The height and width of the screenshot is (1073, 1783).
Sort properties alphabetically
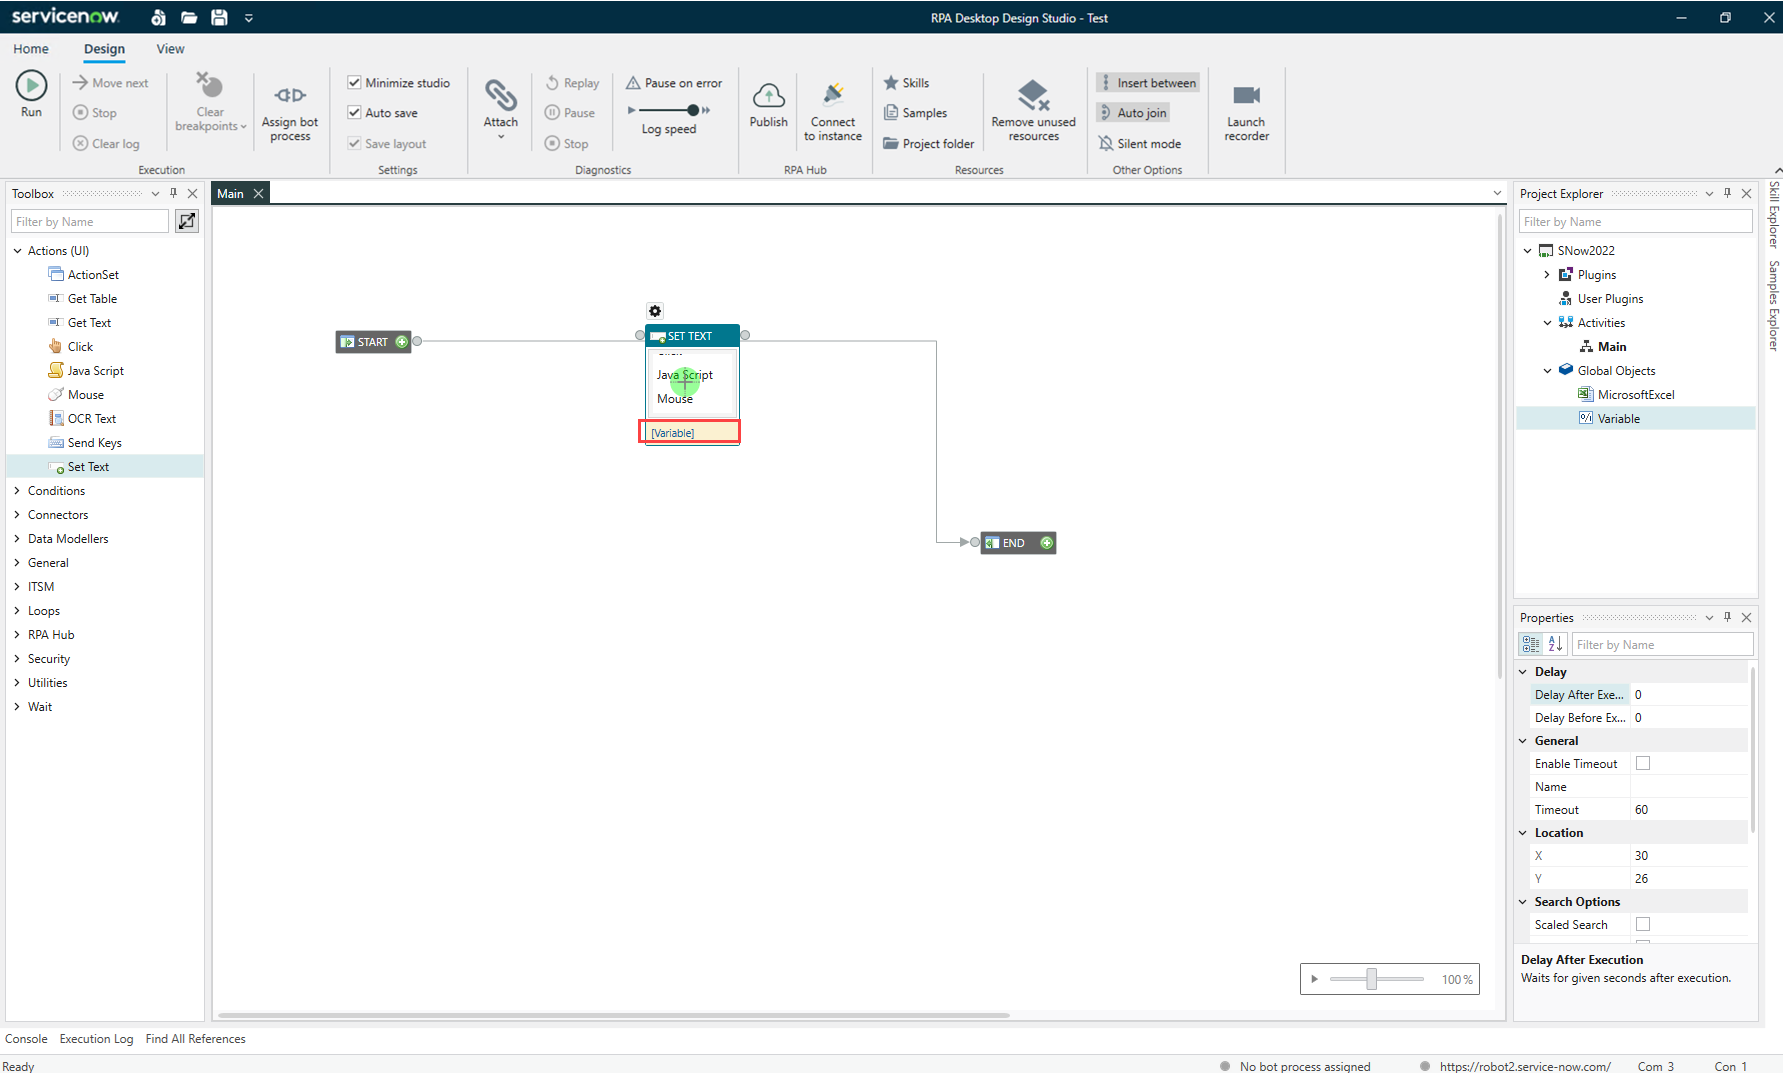(1555, 645)
